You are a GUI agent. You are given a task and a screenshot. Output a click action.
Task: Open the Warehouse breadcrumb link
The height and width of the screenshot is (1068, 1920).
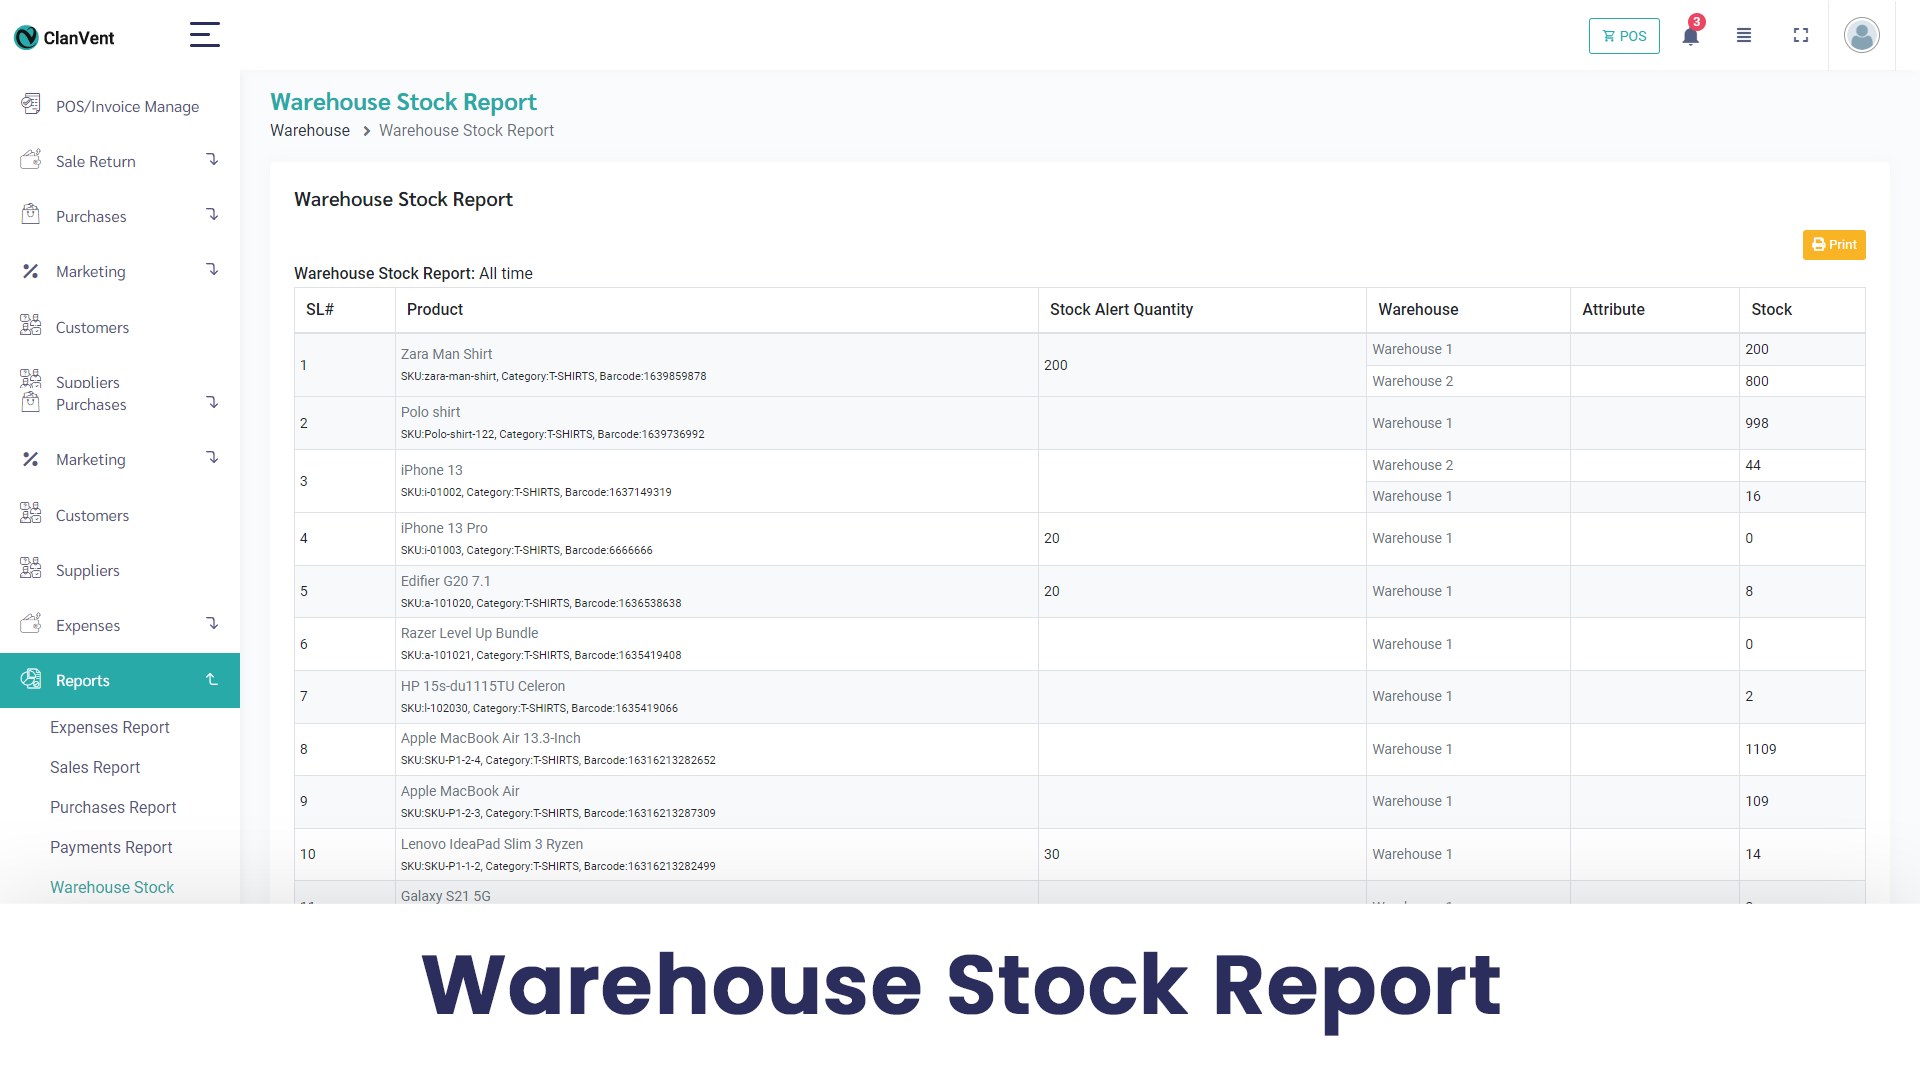(x=309, y=130)
